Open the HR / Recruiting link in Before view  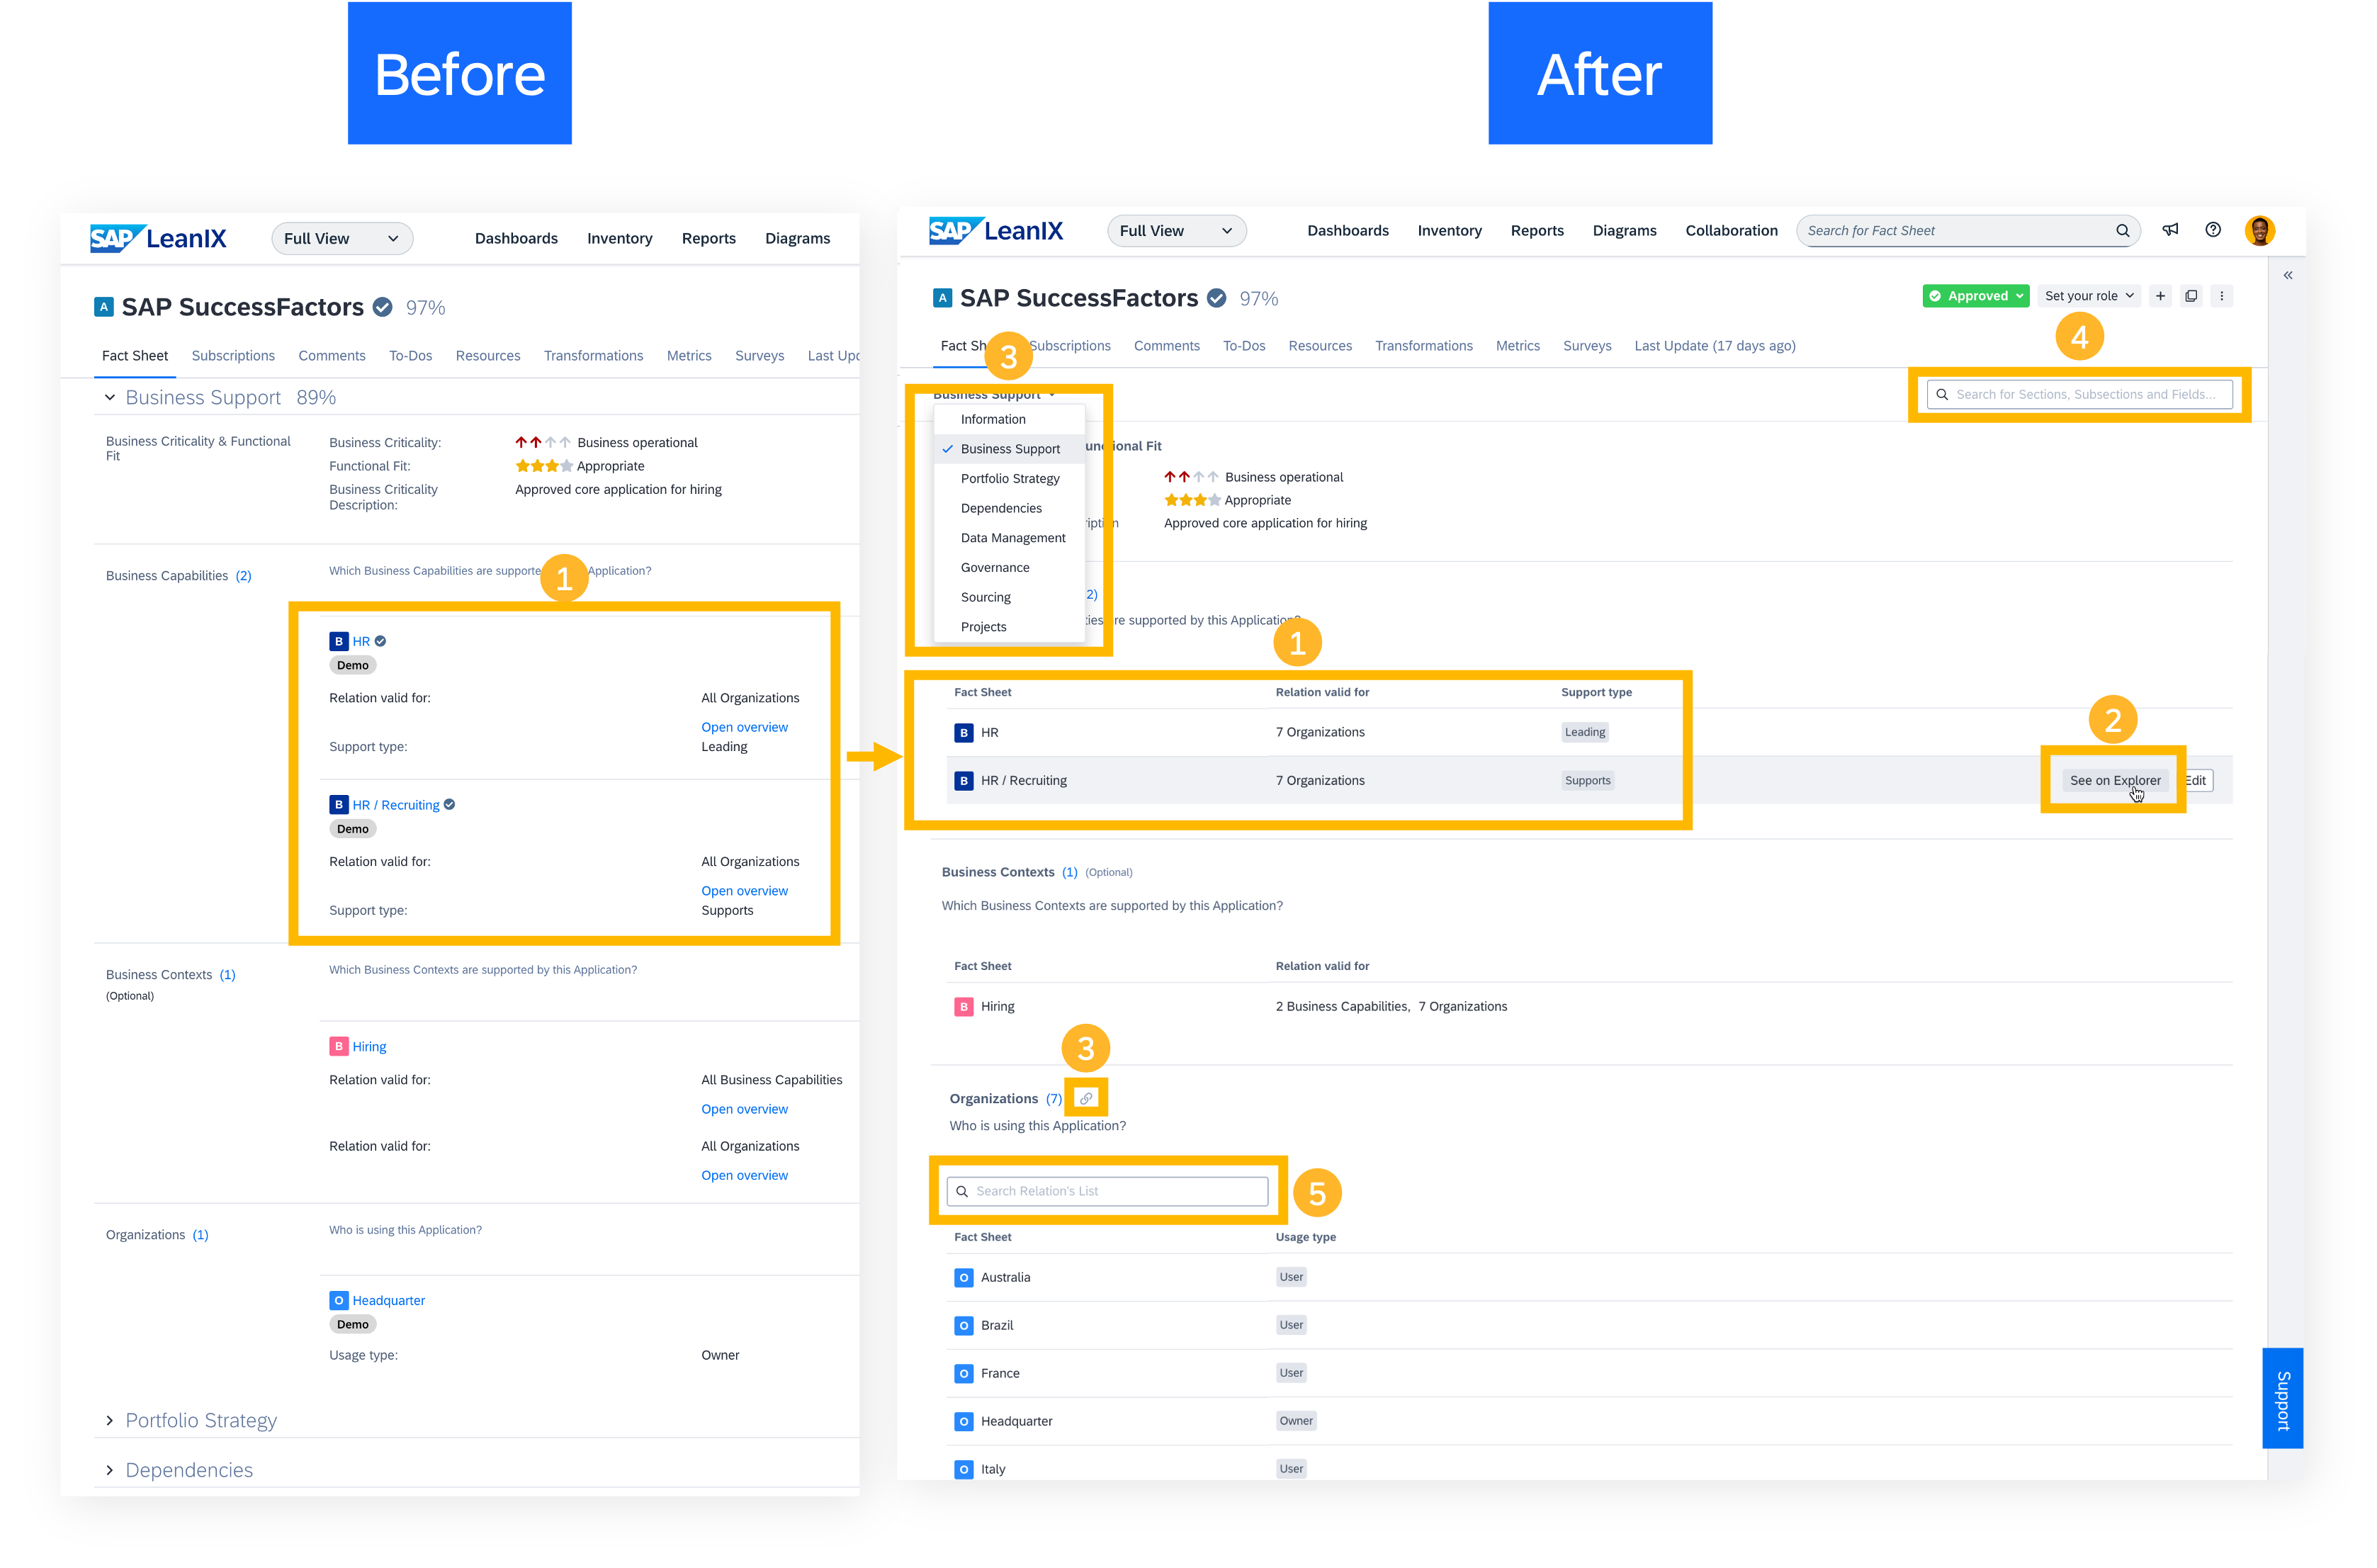[395, 805]
